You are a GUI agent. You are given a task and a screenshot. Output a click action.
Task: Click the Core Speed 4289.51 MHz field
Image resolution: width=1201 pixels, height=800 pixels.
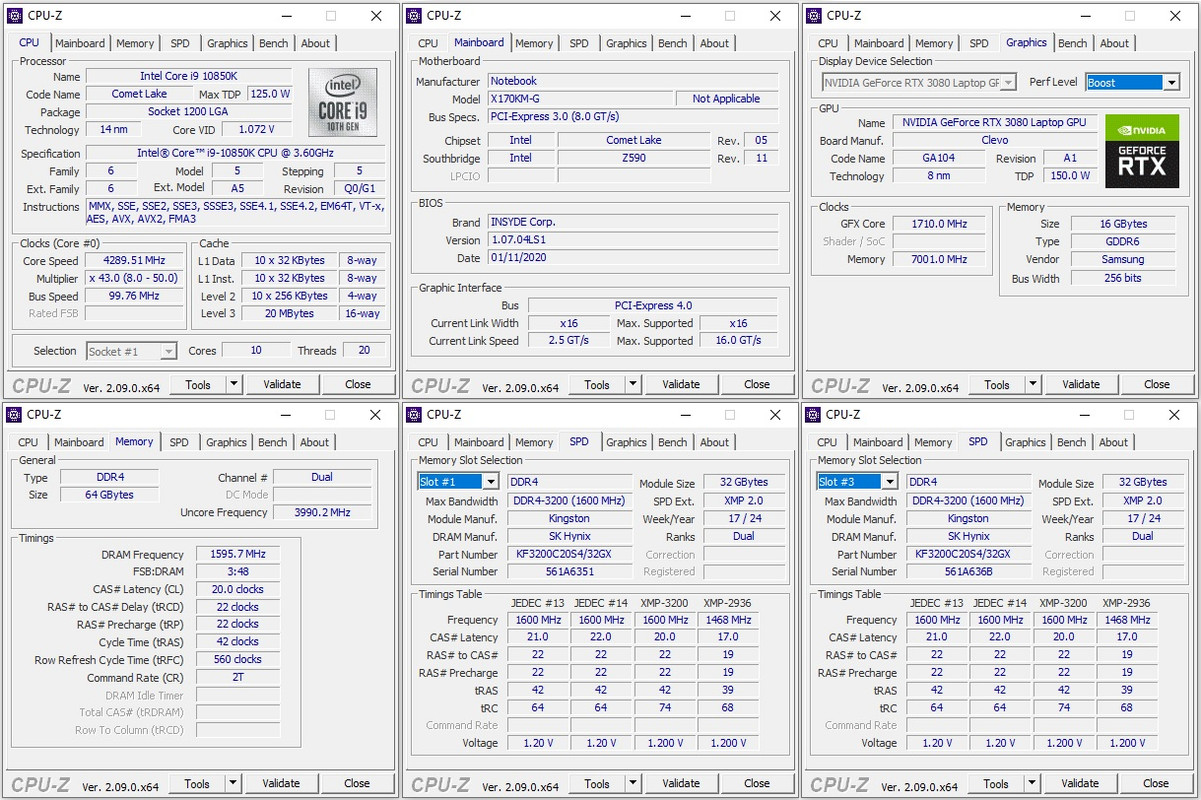(134, 261)
